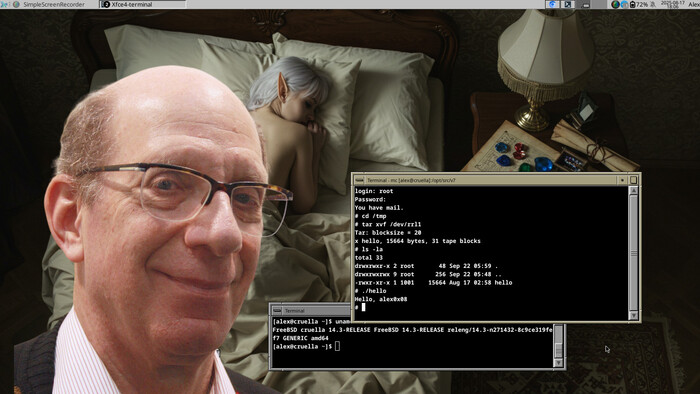Click the SimpleScreenRecorder globe icon in panel

coord(17,4)
